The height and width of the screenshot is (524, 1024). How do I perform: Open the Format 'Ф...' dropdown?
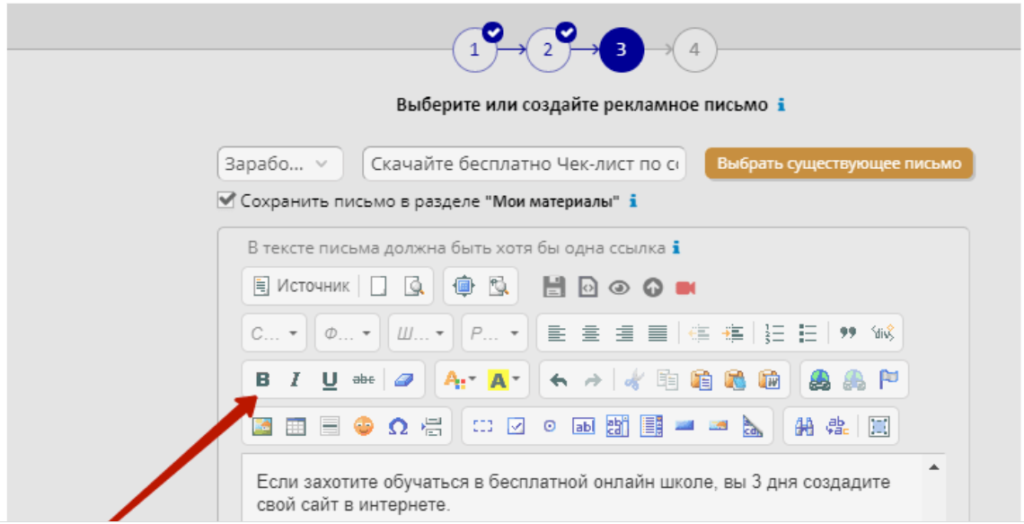(x=347, y=333)
